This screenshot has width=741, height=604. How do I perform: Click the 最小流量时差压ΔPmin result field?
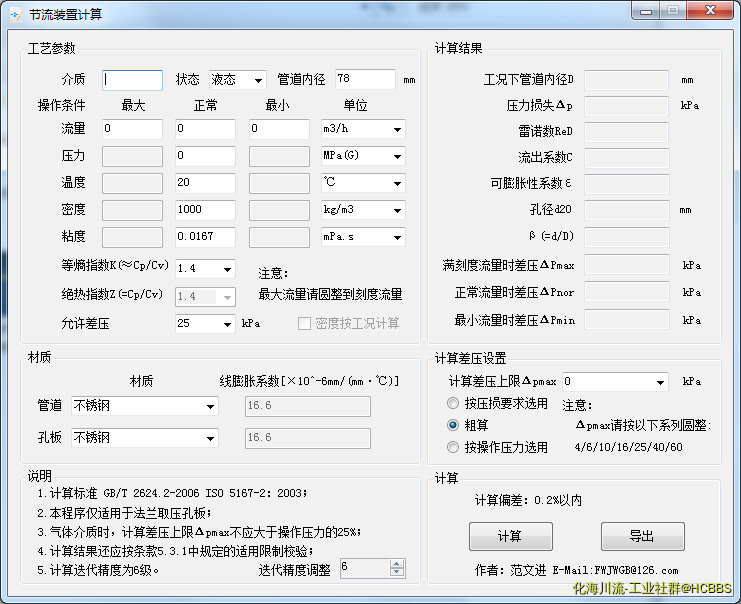(627, 319)
